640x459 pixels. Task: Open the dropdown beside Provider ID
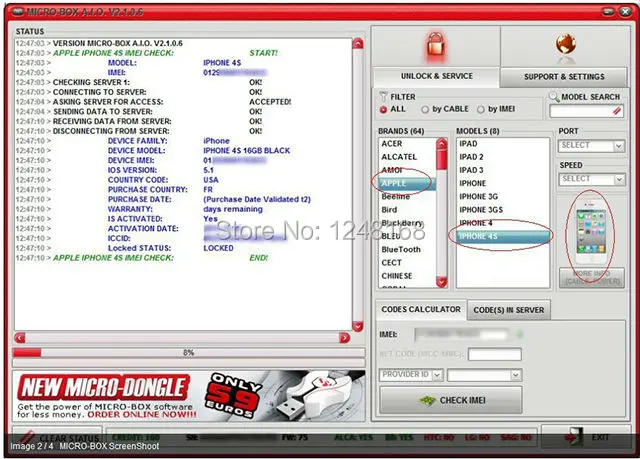(484, 375)
